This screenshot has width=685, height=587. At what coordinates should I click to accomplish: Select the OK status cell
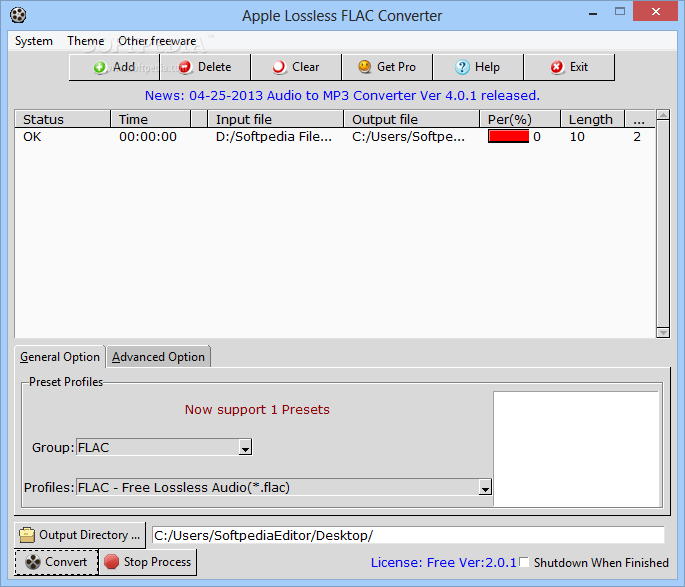pos(32,137)
